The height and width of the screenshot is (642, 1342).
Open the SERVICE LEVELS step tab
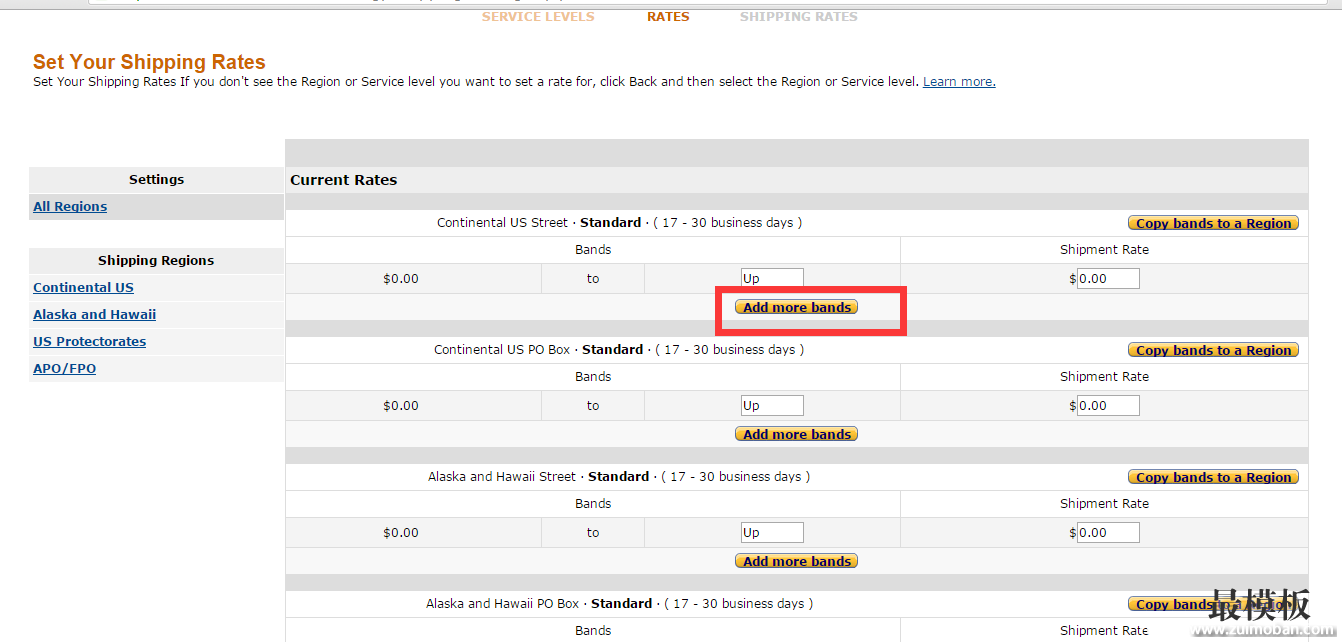pos(538,17)
